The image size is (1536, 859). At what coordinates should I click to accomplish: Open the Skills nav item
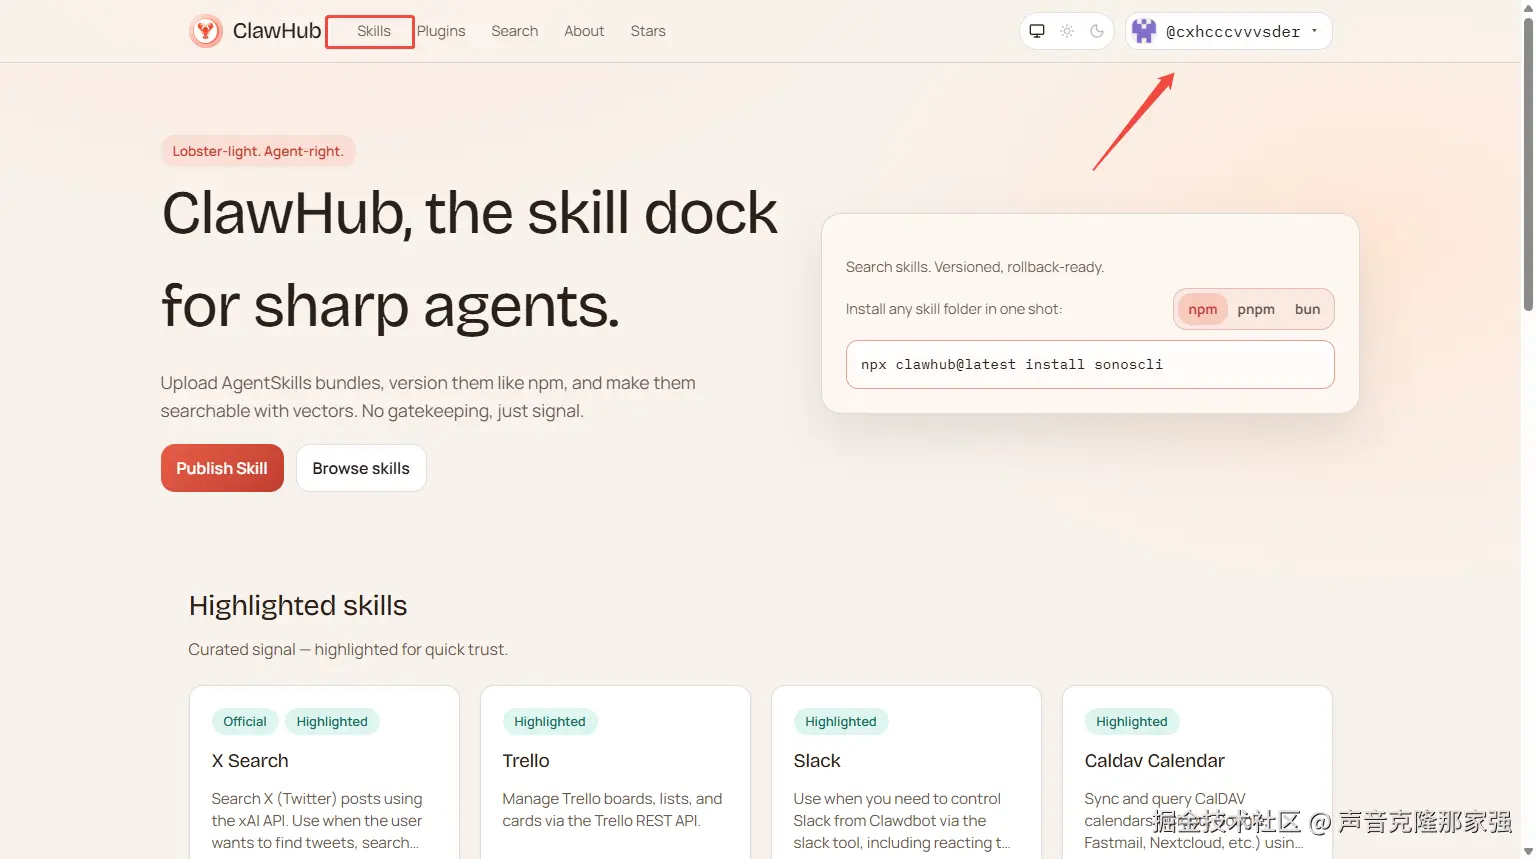tap(374, 31)
